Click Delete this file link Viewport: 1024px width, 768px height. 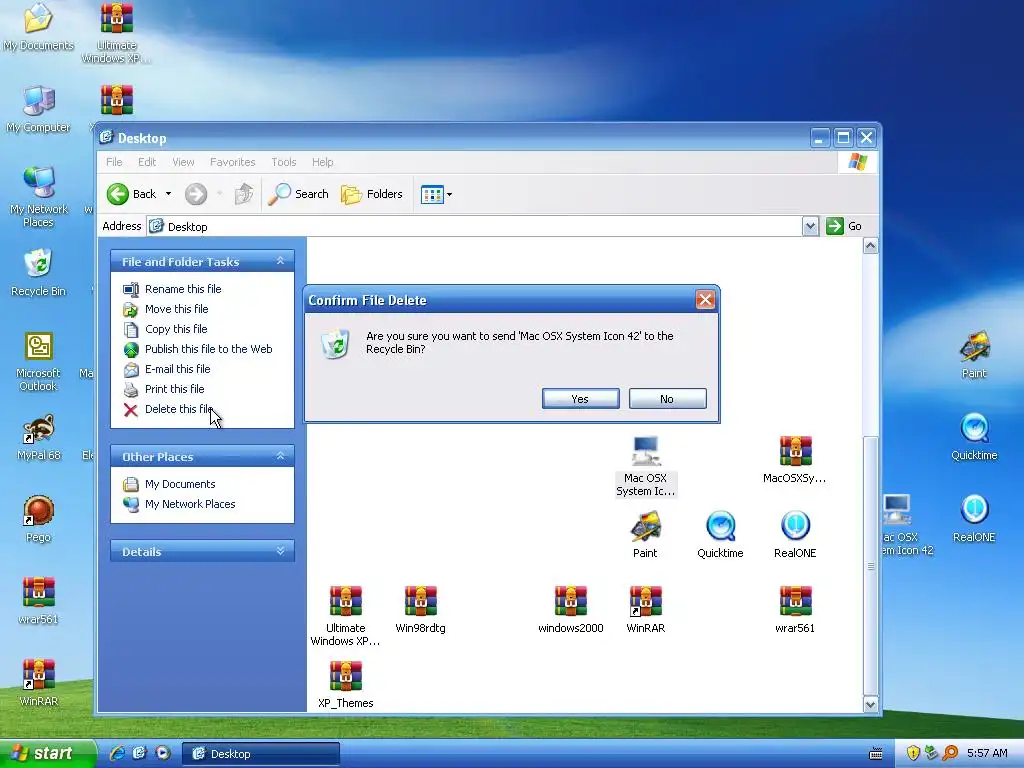click(x=178, y=409)
